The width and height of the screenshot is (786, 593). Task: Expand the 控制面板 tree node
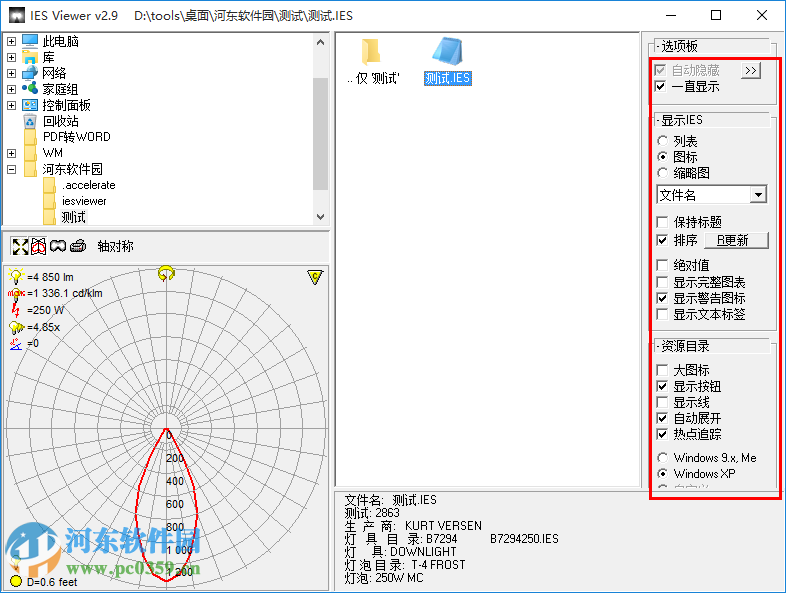tap(12, 105)
